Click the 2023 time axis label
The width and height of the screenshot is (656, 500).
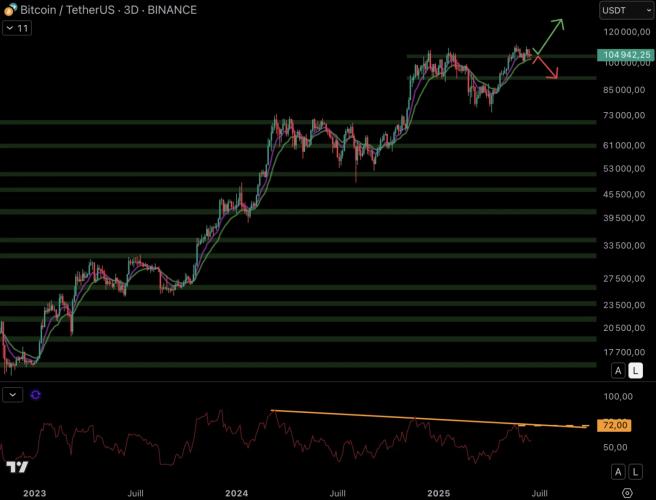(35, 493)
